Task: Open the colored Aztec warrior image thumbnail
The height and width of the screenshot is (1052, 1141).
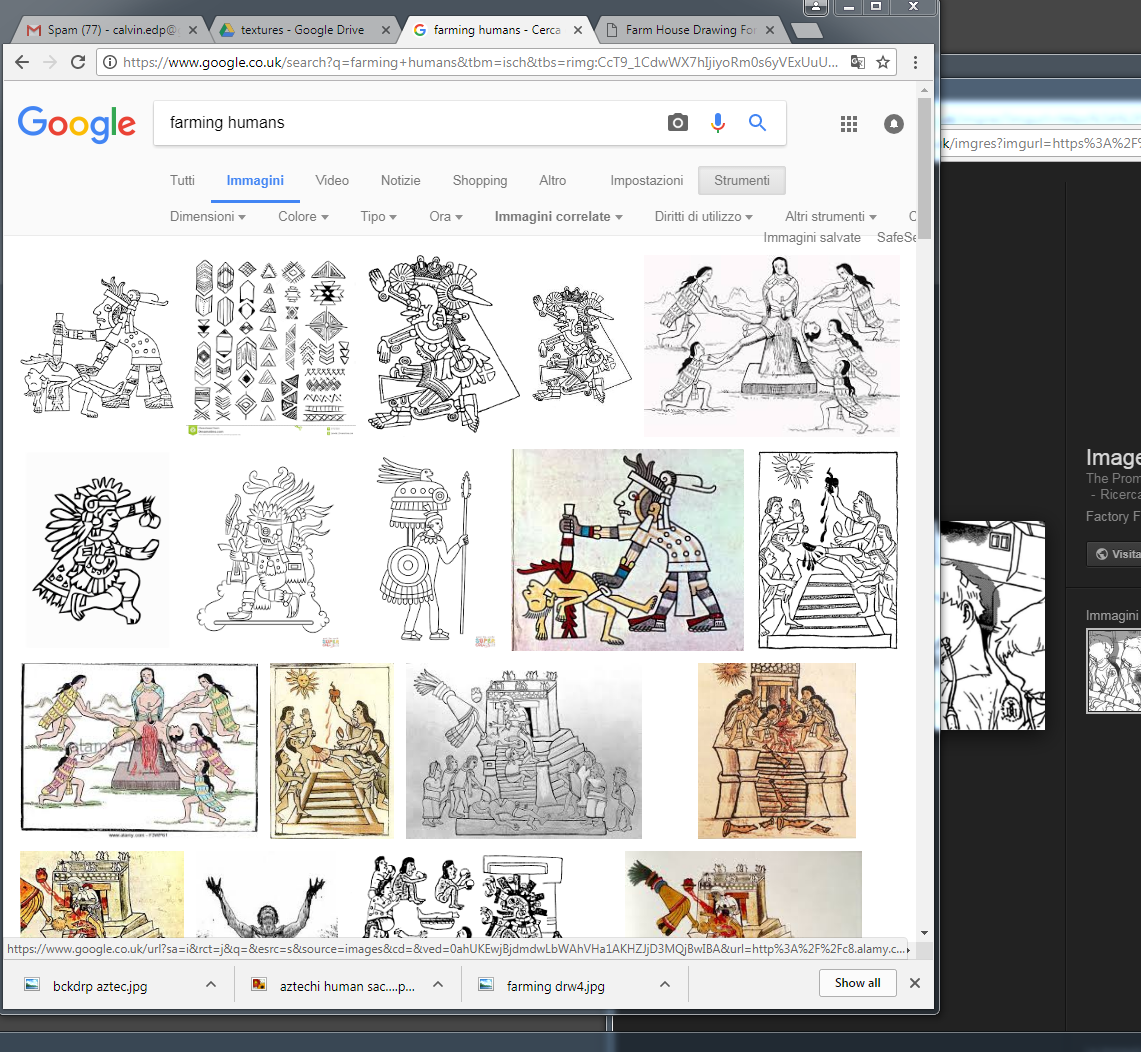Action: tap(627, 549)
